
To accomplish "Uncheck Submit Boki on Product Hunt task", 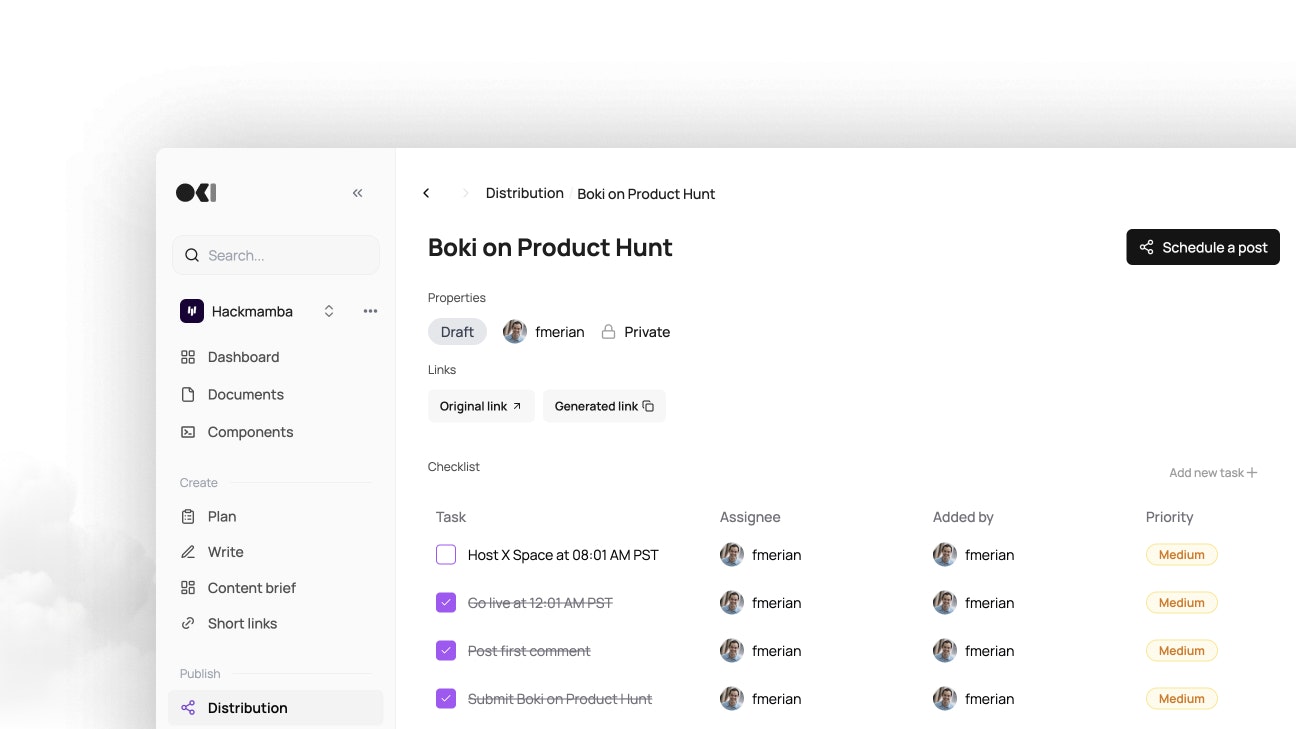I will [x=446, y=699].
